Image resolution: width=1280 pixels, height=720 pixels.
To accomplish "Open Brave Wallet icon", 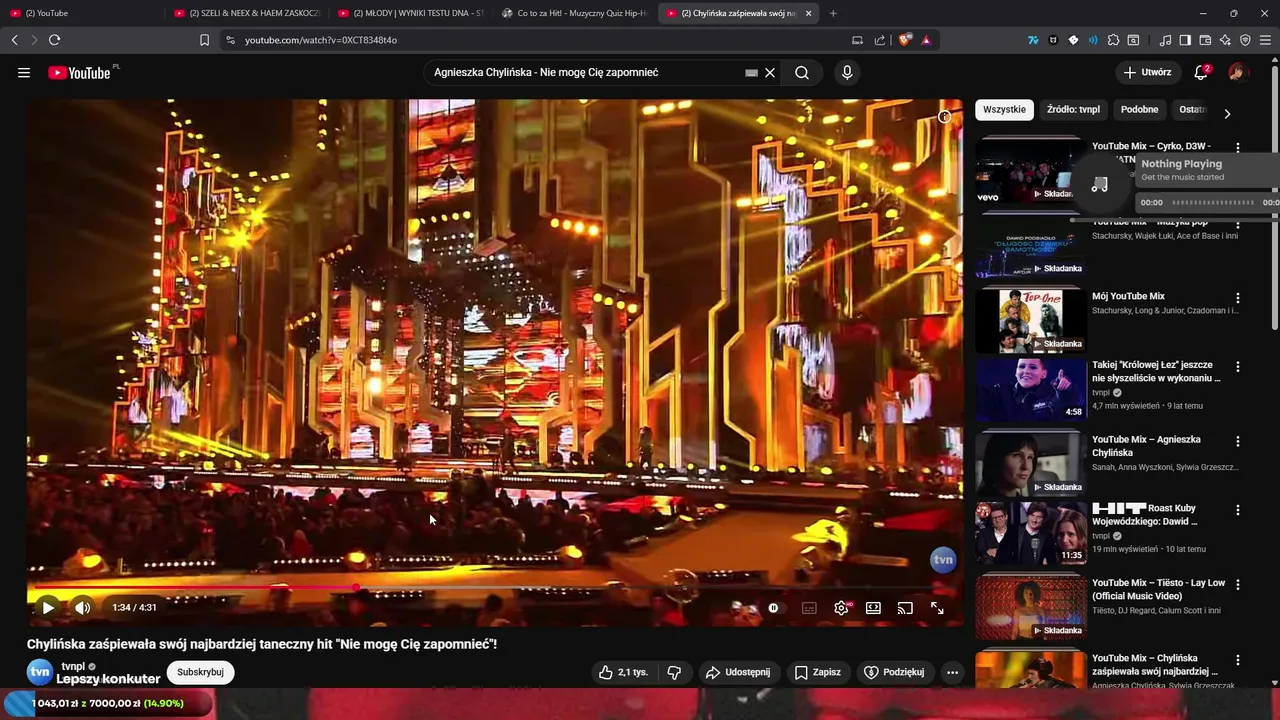I will [x=1205, y=40].
